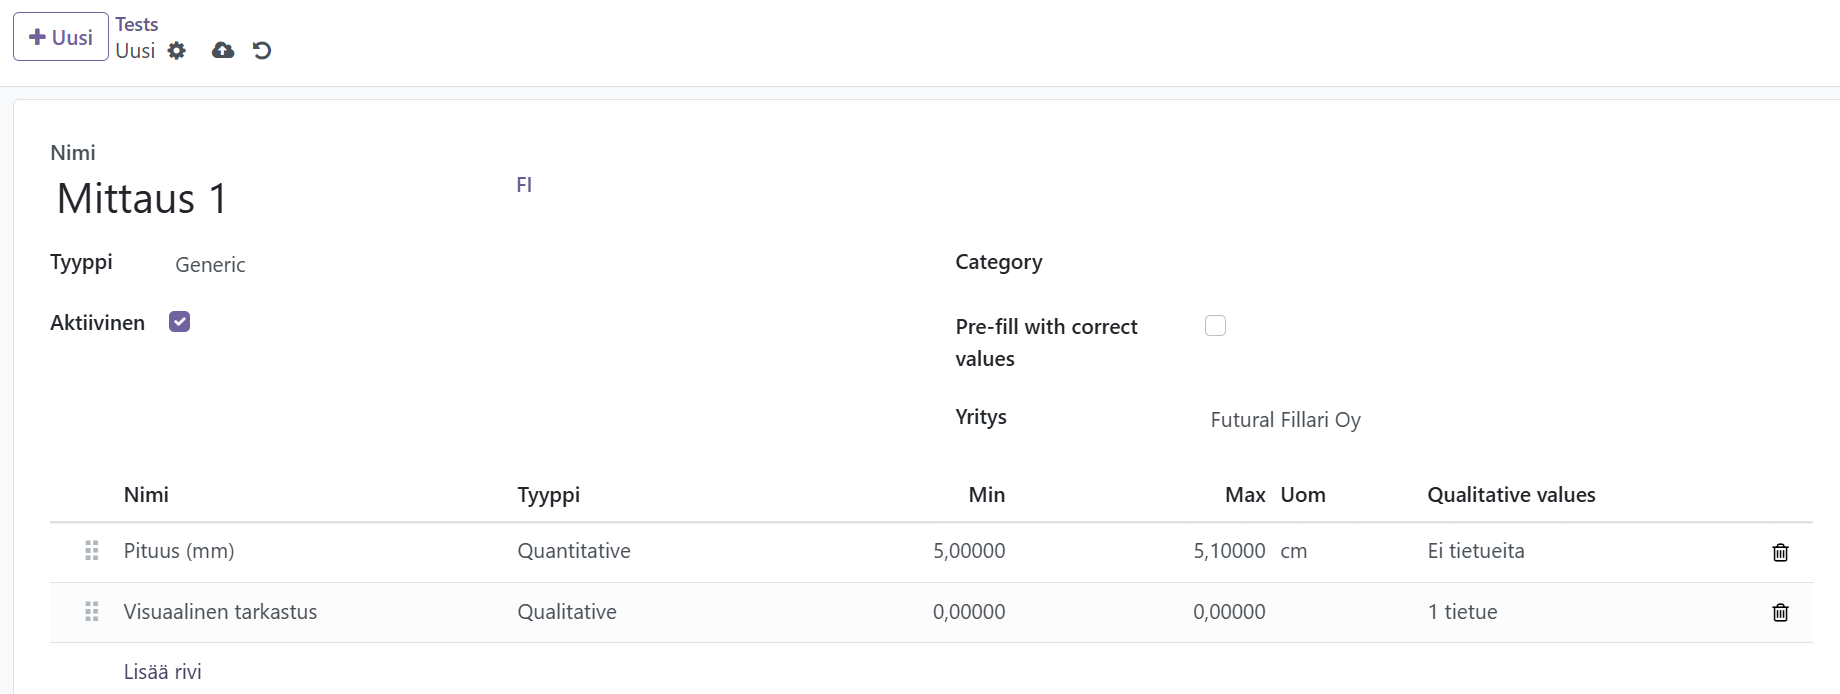
Task: Click the discard changes undo icon
Action: 262,51
